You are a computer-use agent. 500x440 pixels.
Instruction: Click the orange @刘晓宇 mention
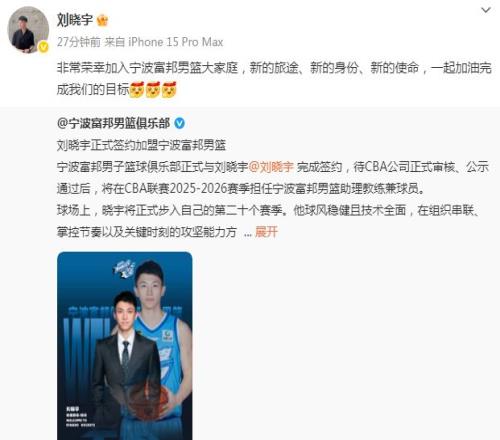271,167
